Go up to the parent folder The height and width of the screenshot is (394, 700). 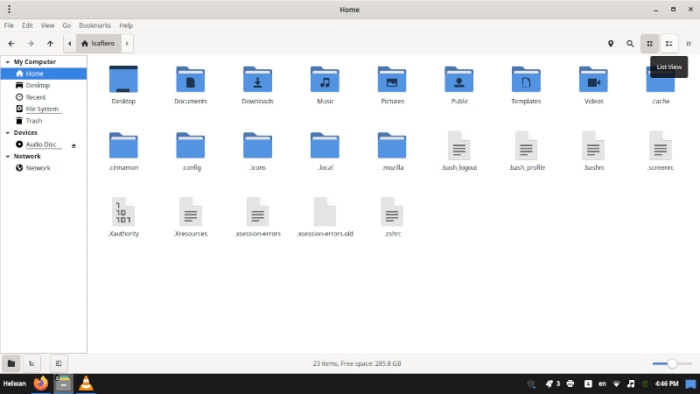click(50, 43)
